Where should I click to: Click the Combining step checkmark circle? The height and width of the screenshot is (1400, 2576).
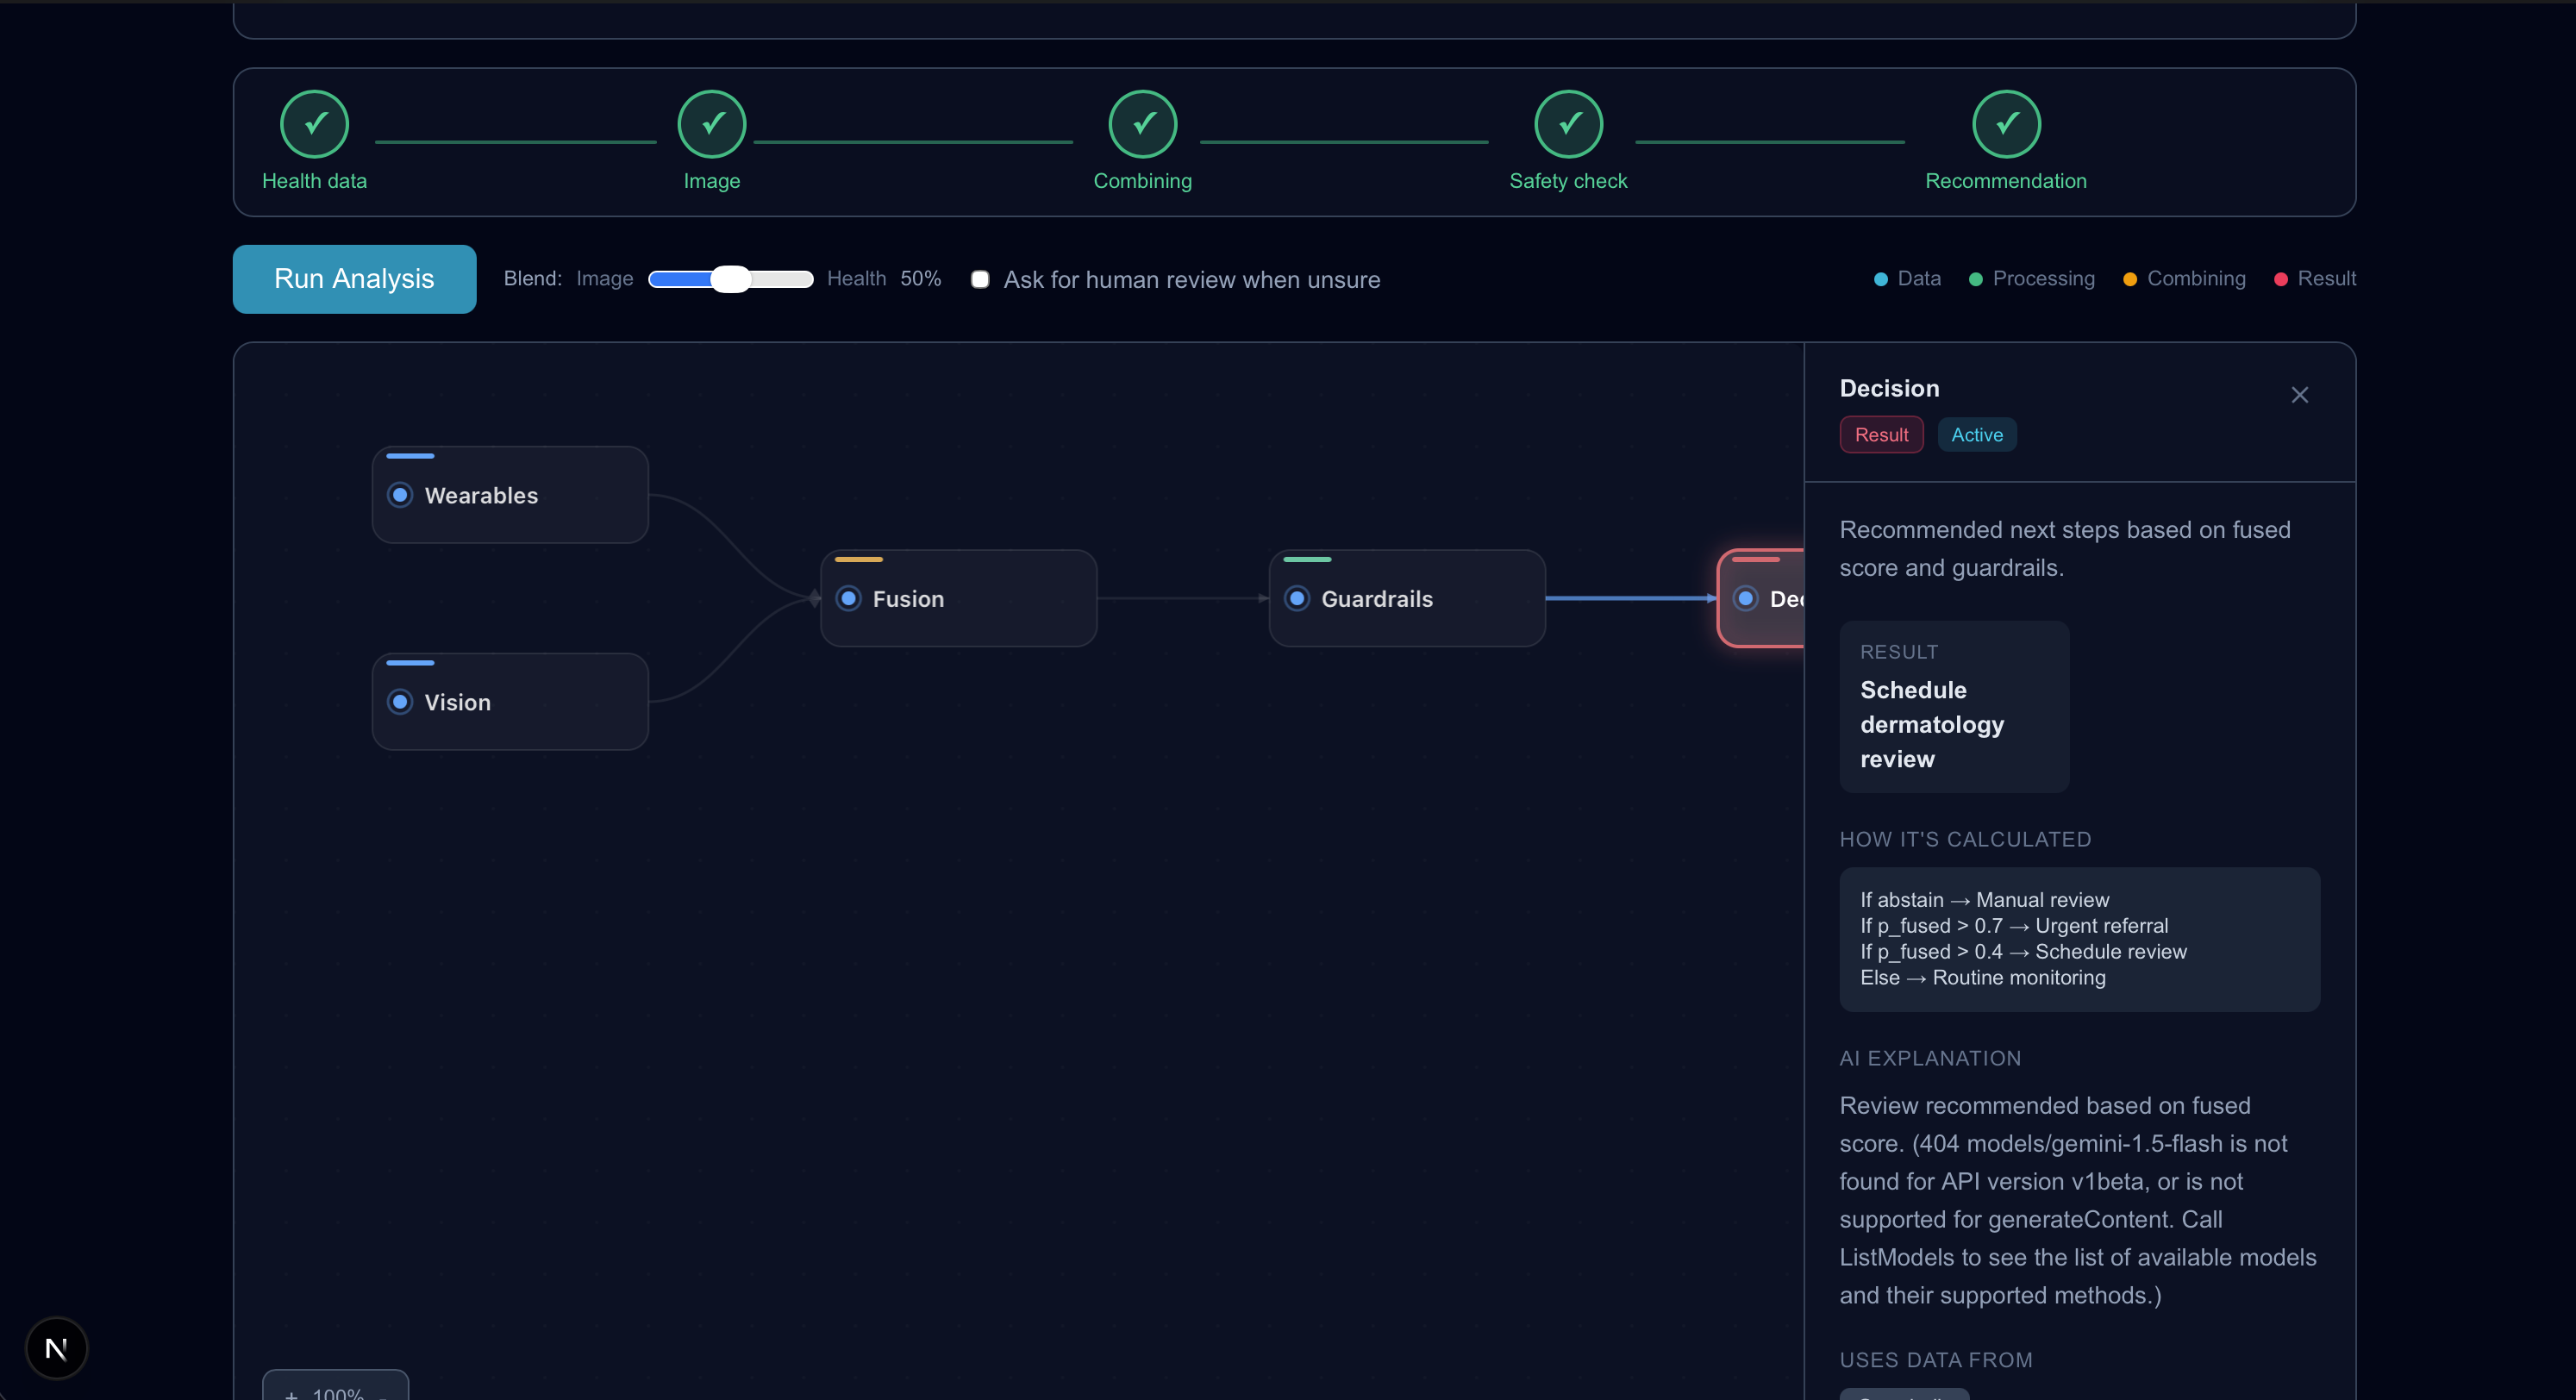click(1142, 124)
